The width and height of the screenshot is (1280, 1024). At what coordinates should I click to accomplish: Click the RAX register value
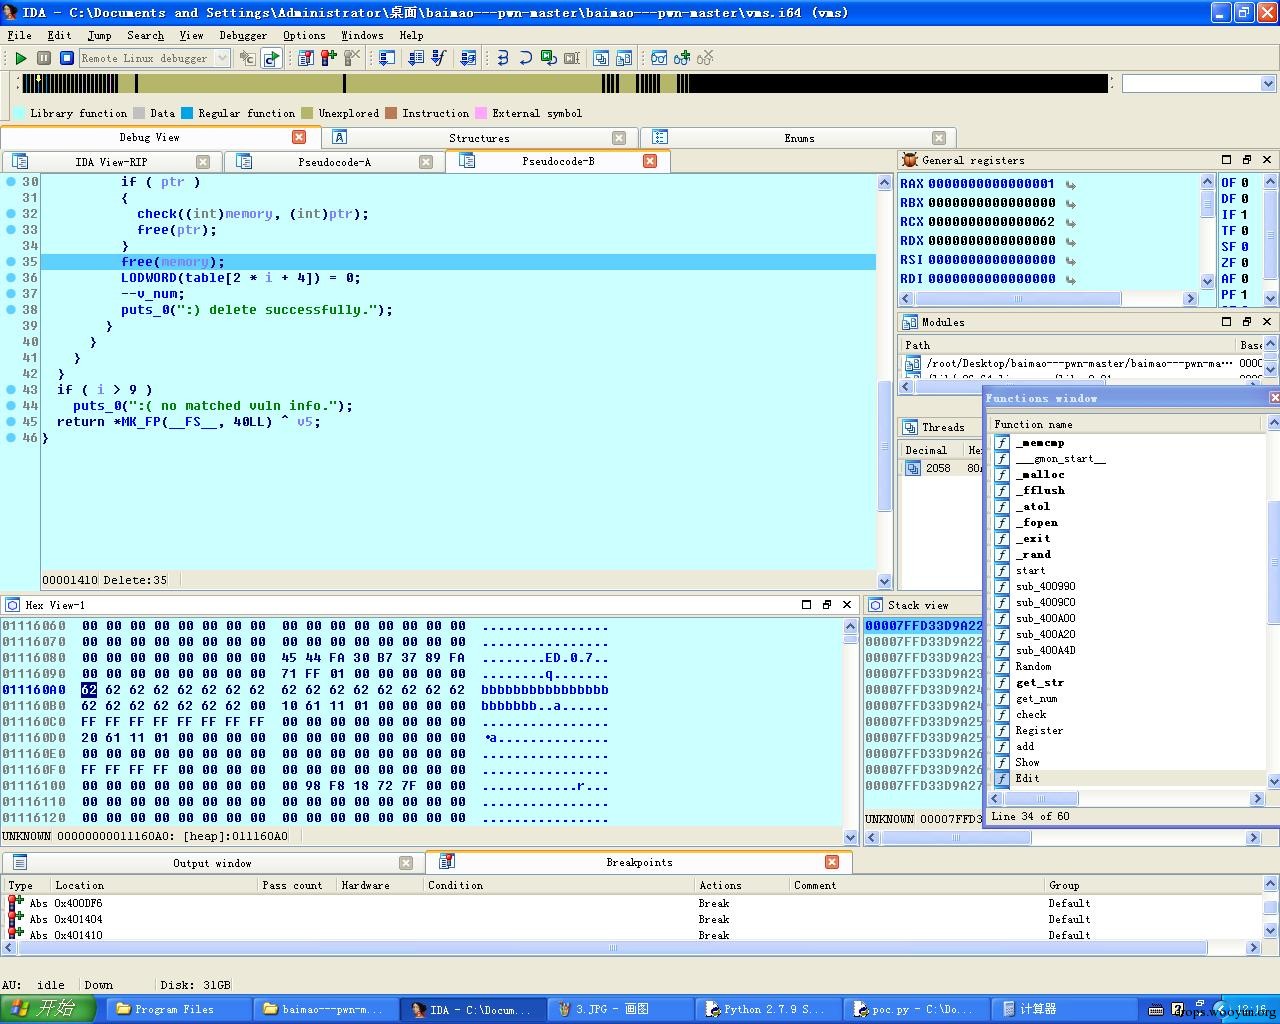point(991,184)
